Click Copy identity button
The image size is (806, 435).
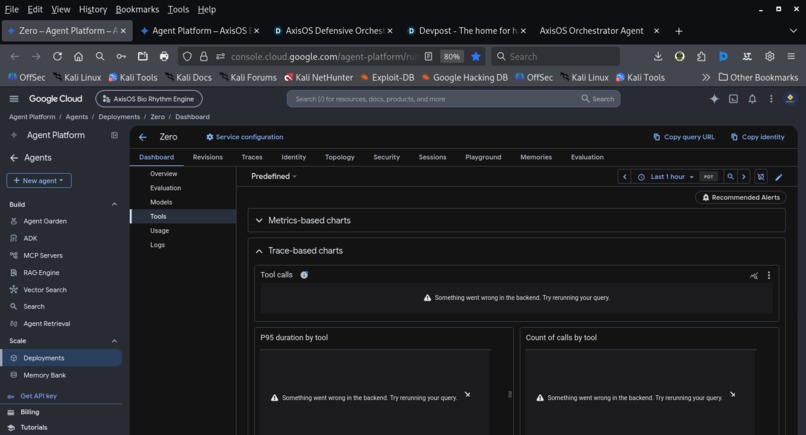758,137
